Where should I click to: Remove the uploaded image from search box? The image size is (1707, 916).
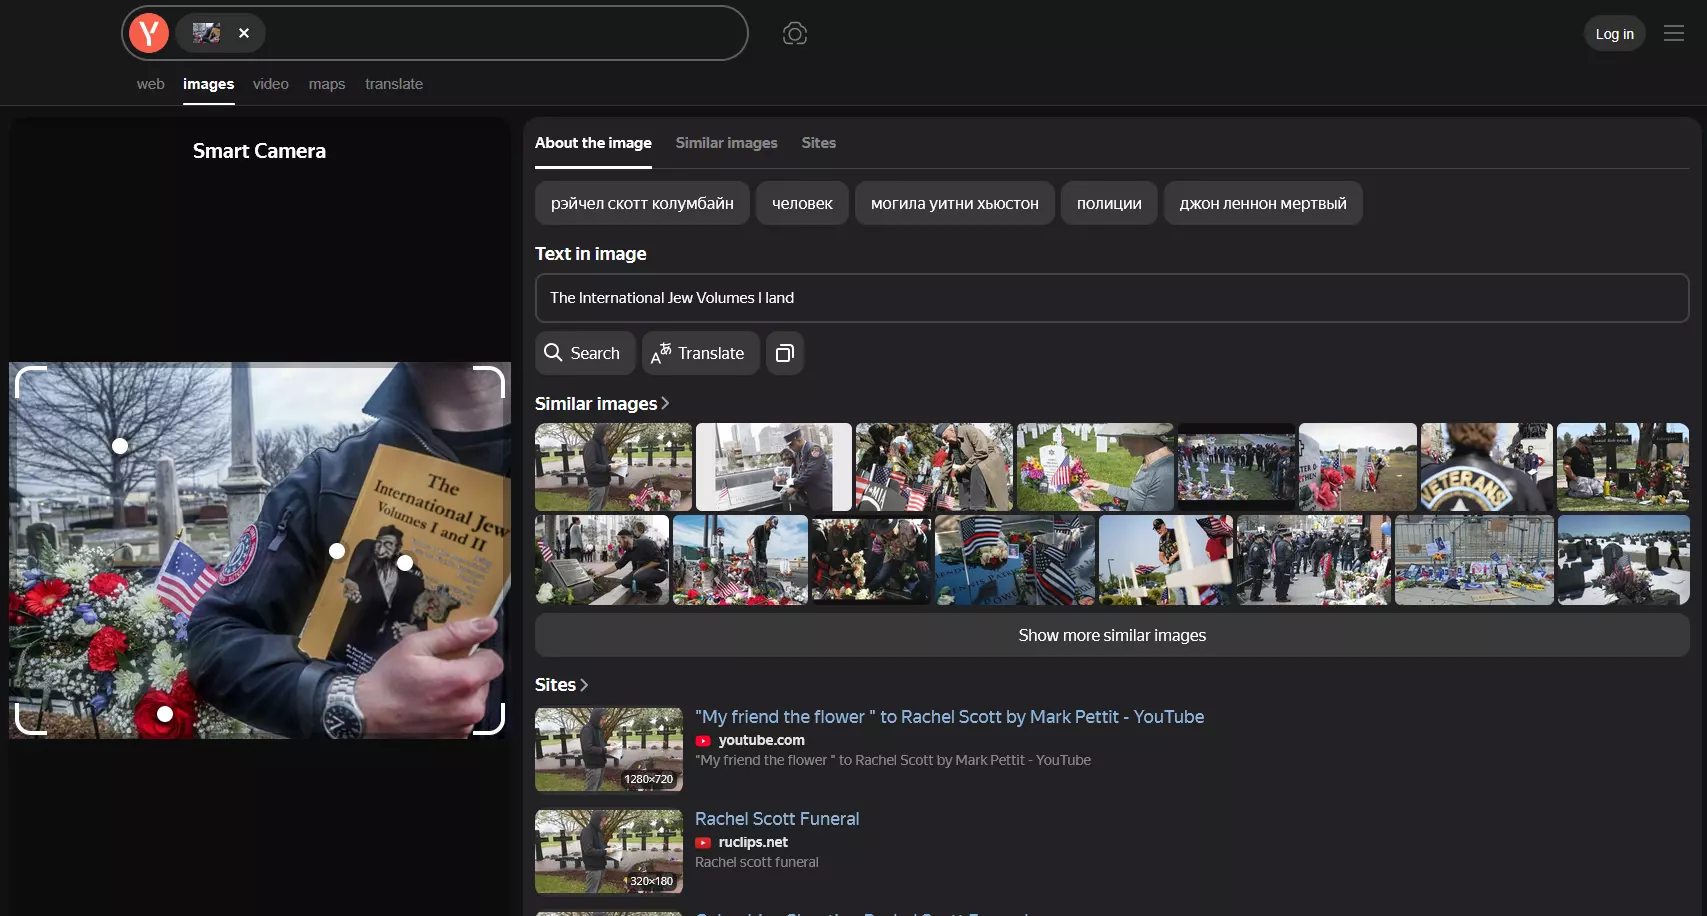[x=244, y=33]
